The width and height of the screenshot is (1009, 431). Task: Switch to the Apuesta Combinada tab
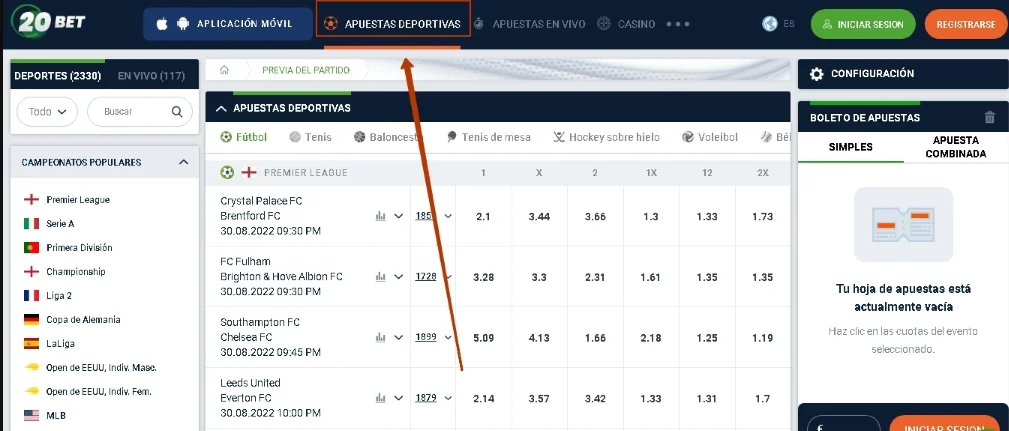[x=956, y=147]
